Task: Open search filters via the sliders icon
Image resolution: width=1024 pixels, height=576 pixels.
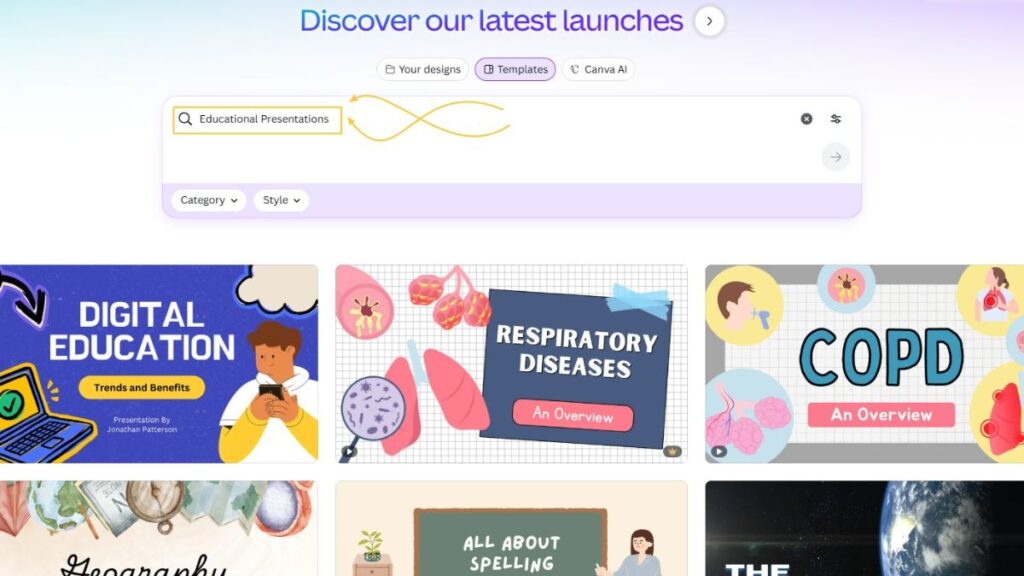Action: tap(836, 119)
